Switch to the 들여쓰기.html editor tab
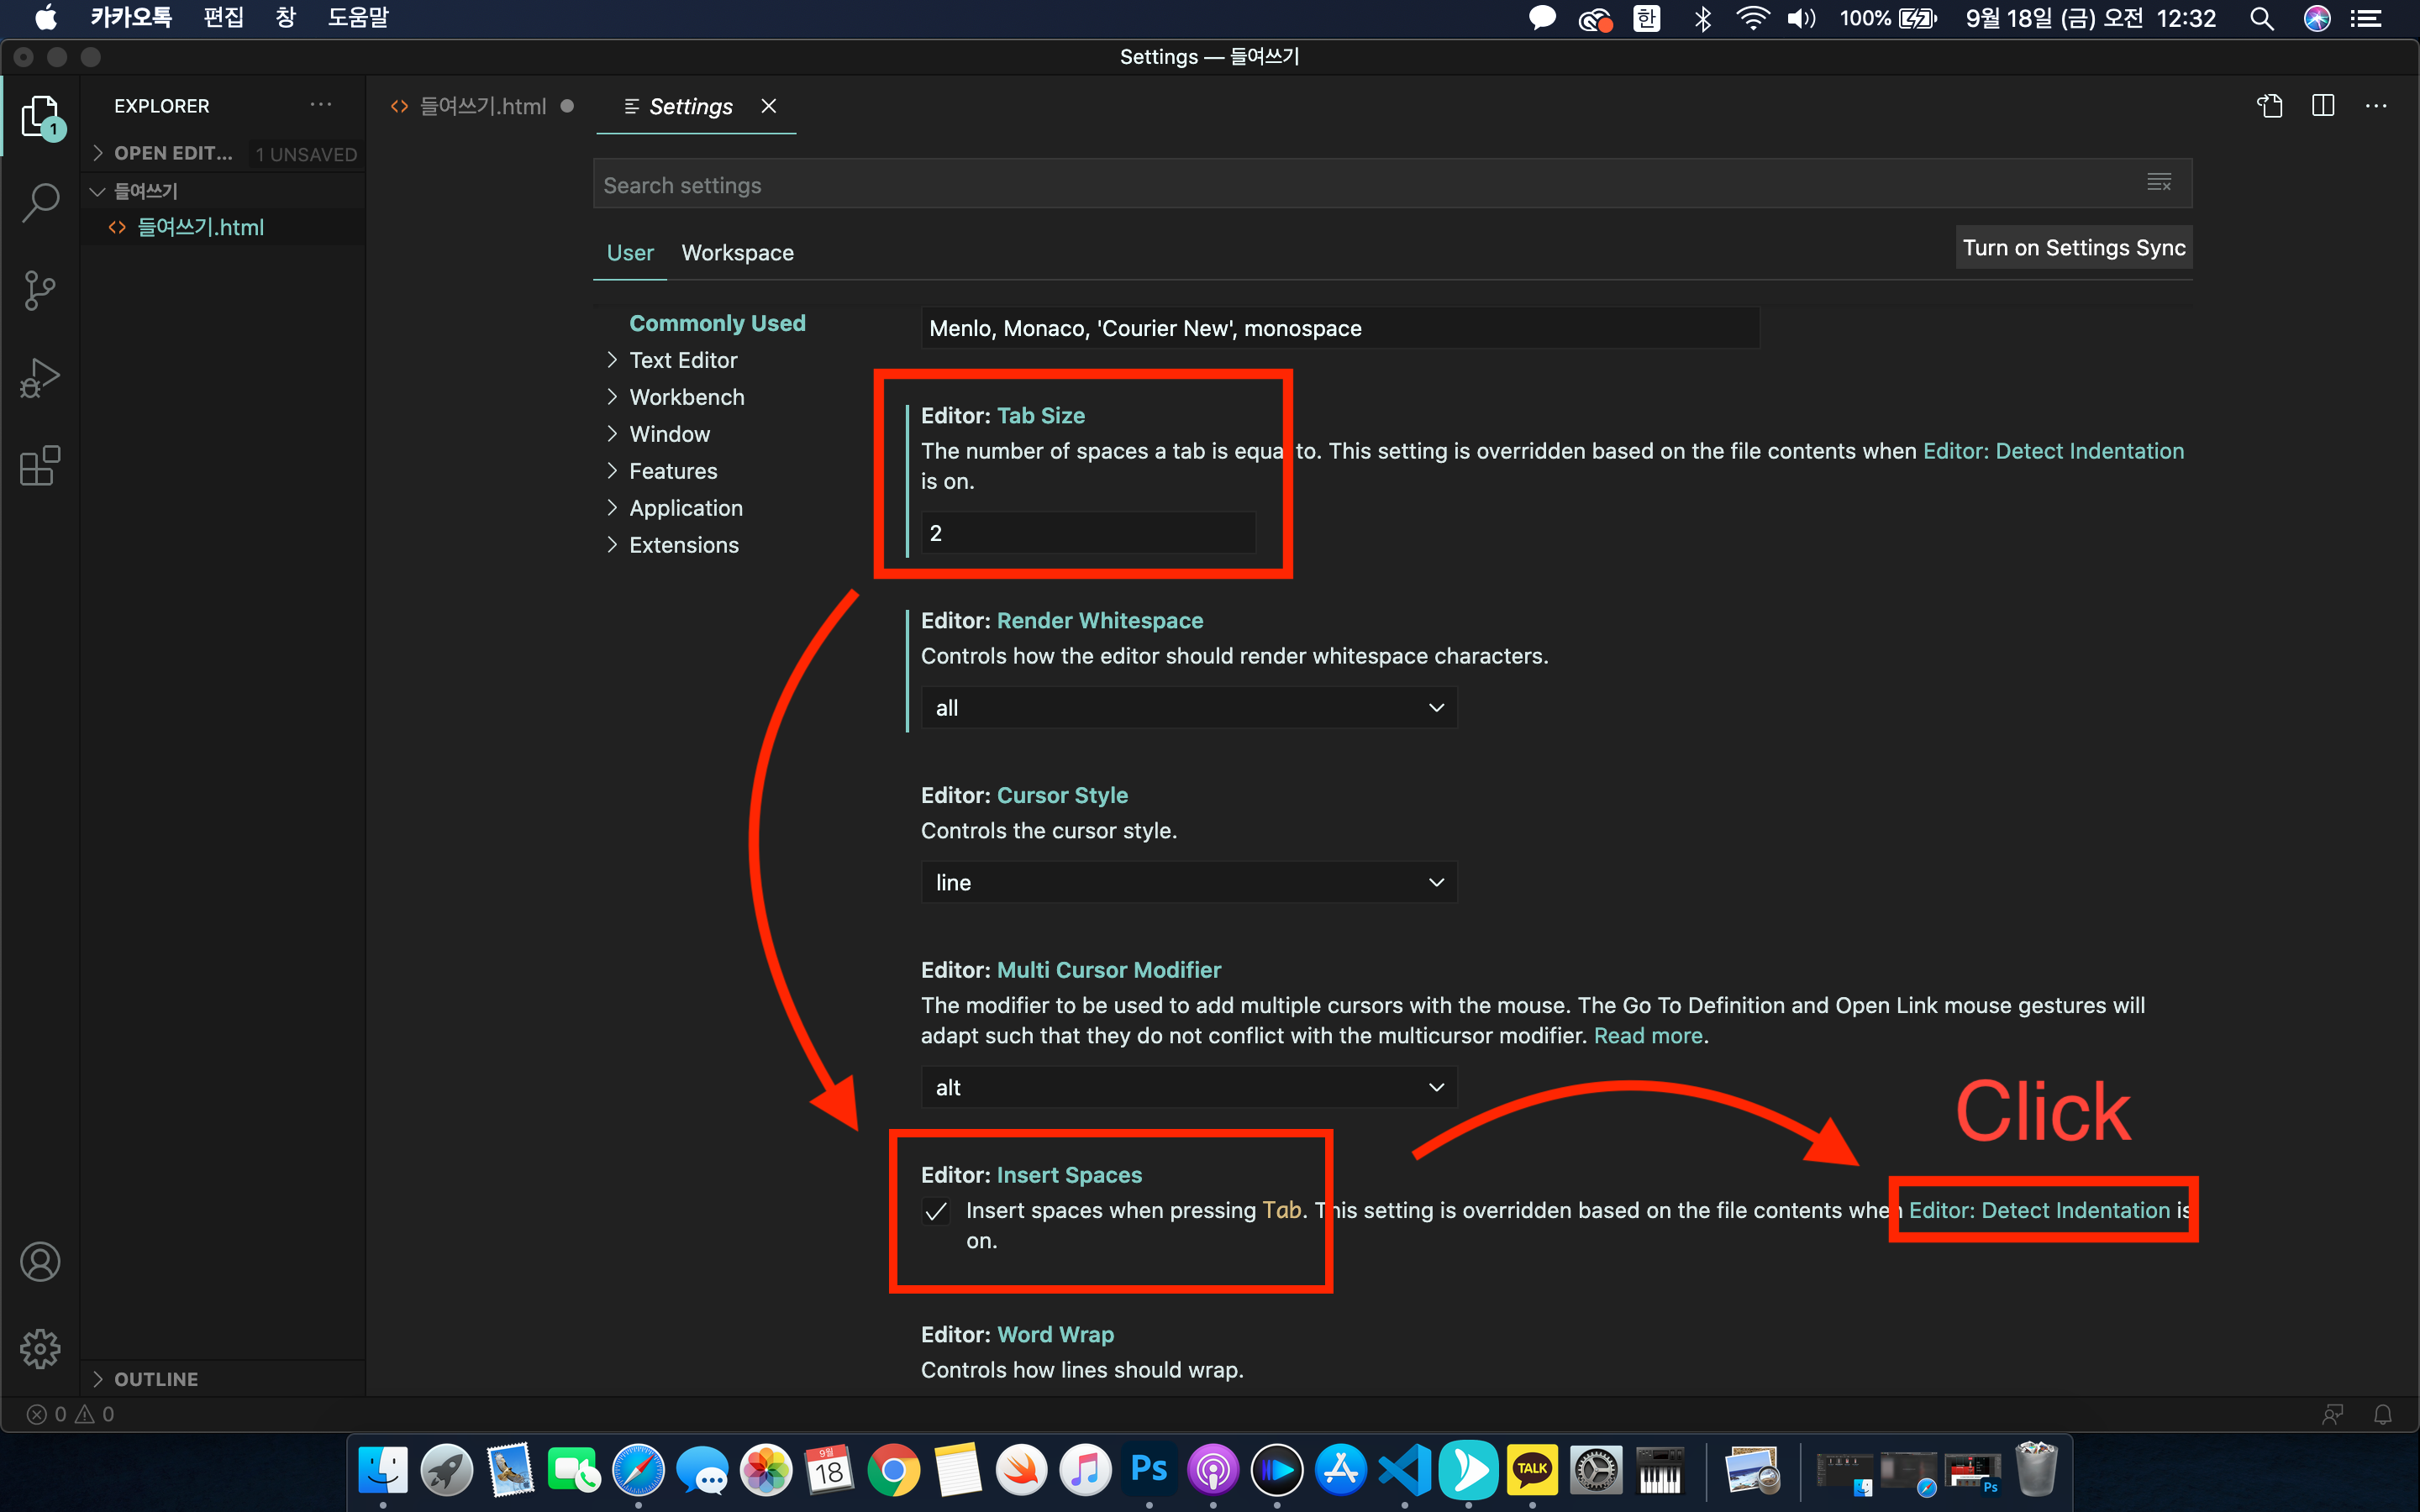Image resolution: width=2420 pixels, height=1512 pixels. click(483, 106)
